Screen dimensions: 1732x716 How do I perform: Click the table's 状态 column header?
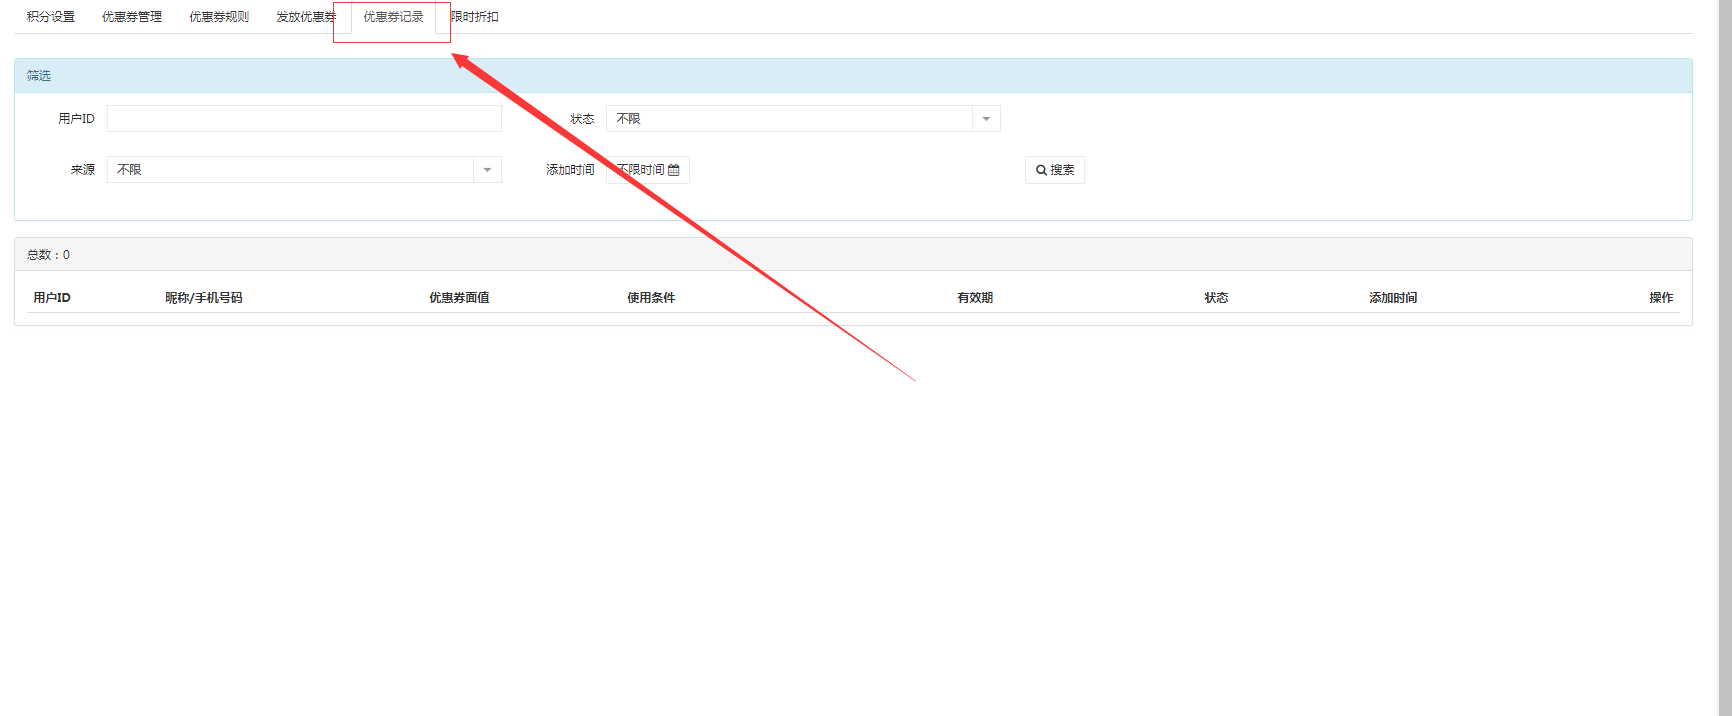tap(1216, 298)
